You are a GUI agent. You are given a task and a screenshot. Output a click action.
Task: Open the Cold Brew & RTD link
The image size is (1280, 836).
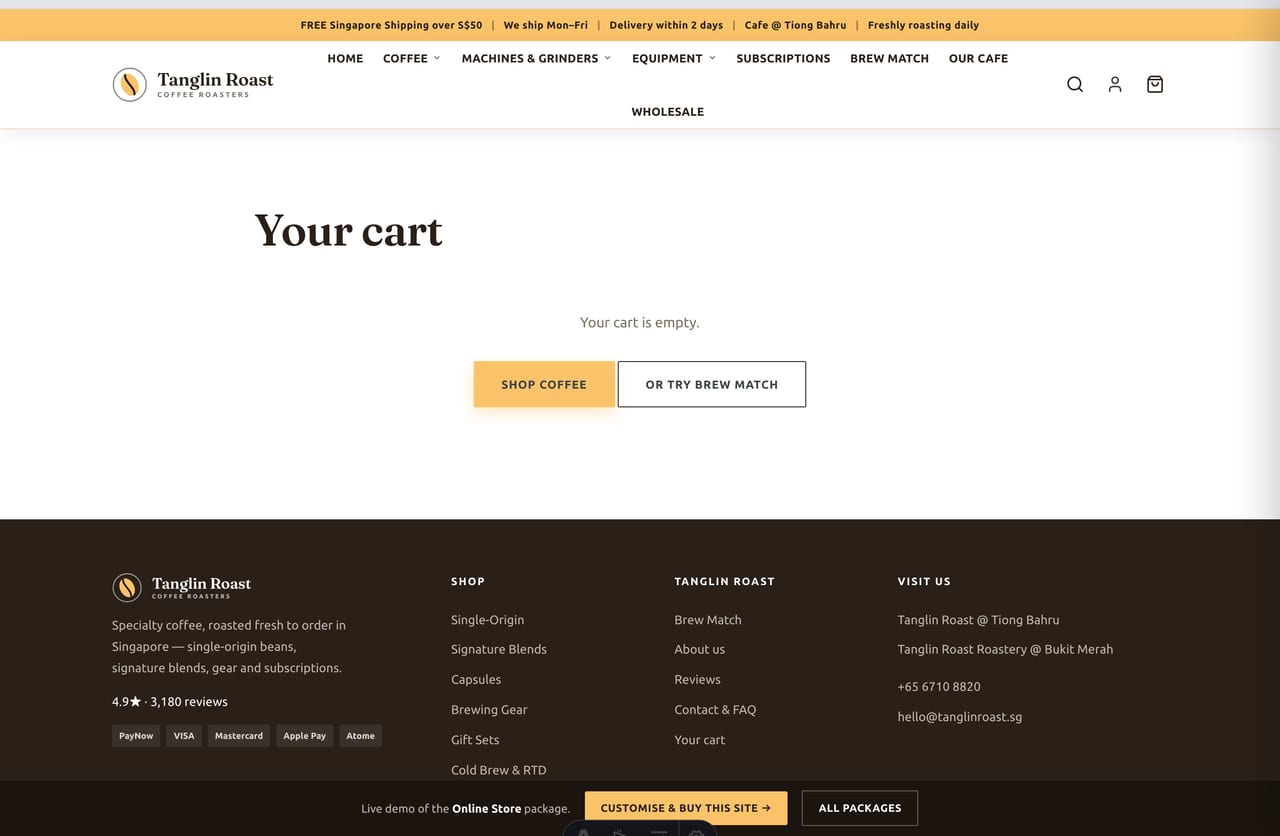pos(499,770)
